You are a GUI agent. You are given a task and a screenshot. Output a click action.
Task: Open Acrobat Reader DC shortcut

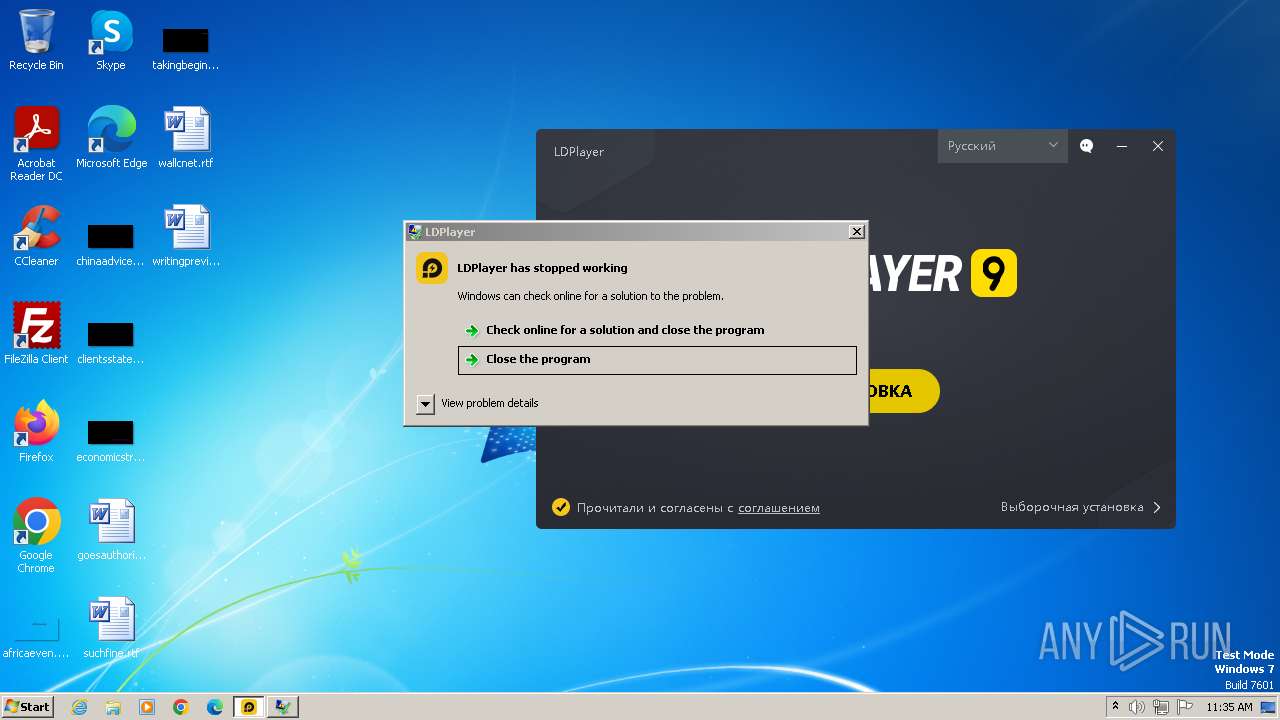[36, 144]
